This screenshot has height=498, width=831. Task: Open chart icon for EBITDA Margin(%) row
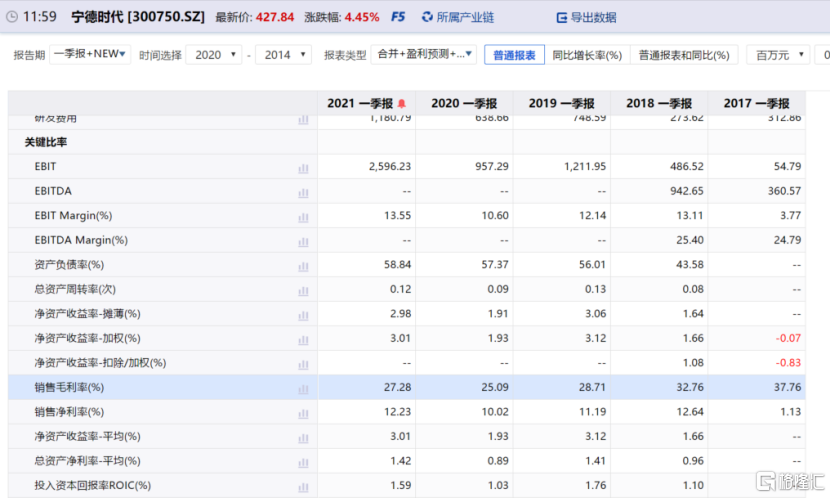tap(303, 242)
